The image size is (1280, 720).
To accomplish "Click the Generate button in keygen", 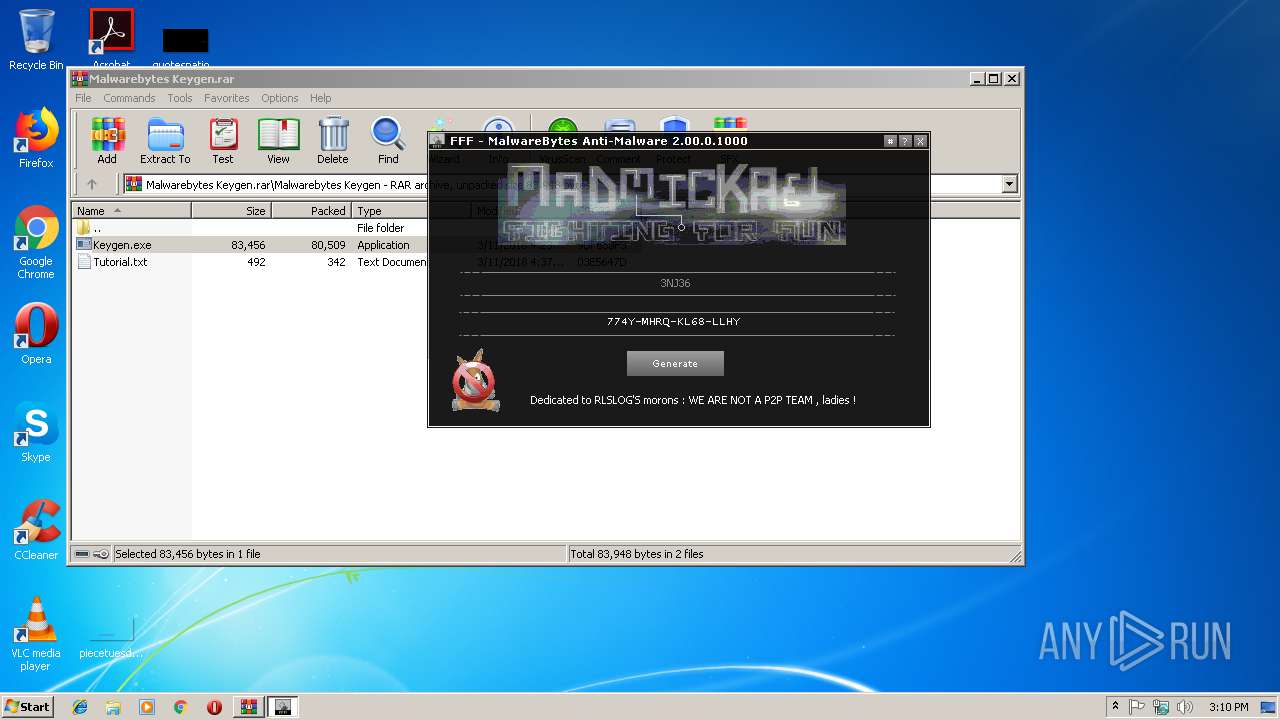I will [x=675, y=363].
